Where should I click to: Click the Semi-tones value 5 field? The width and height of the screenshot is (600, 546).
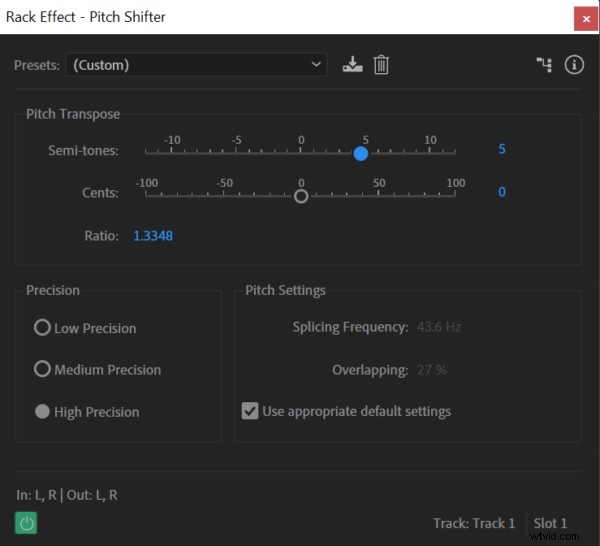(x=502, y=150)
